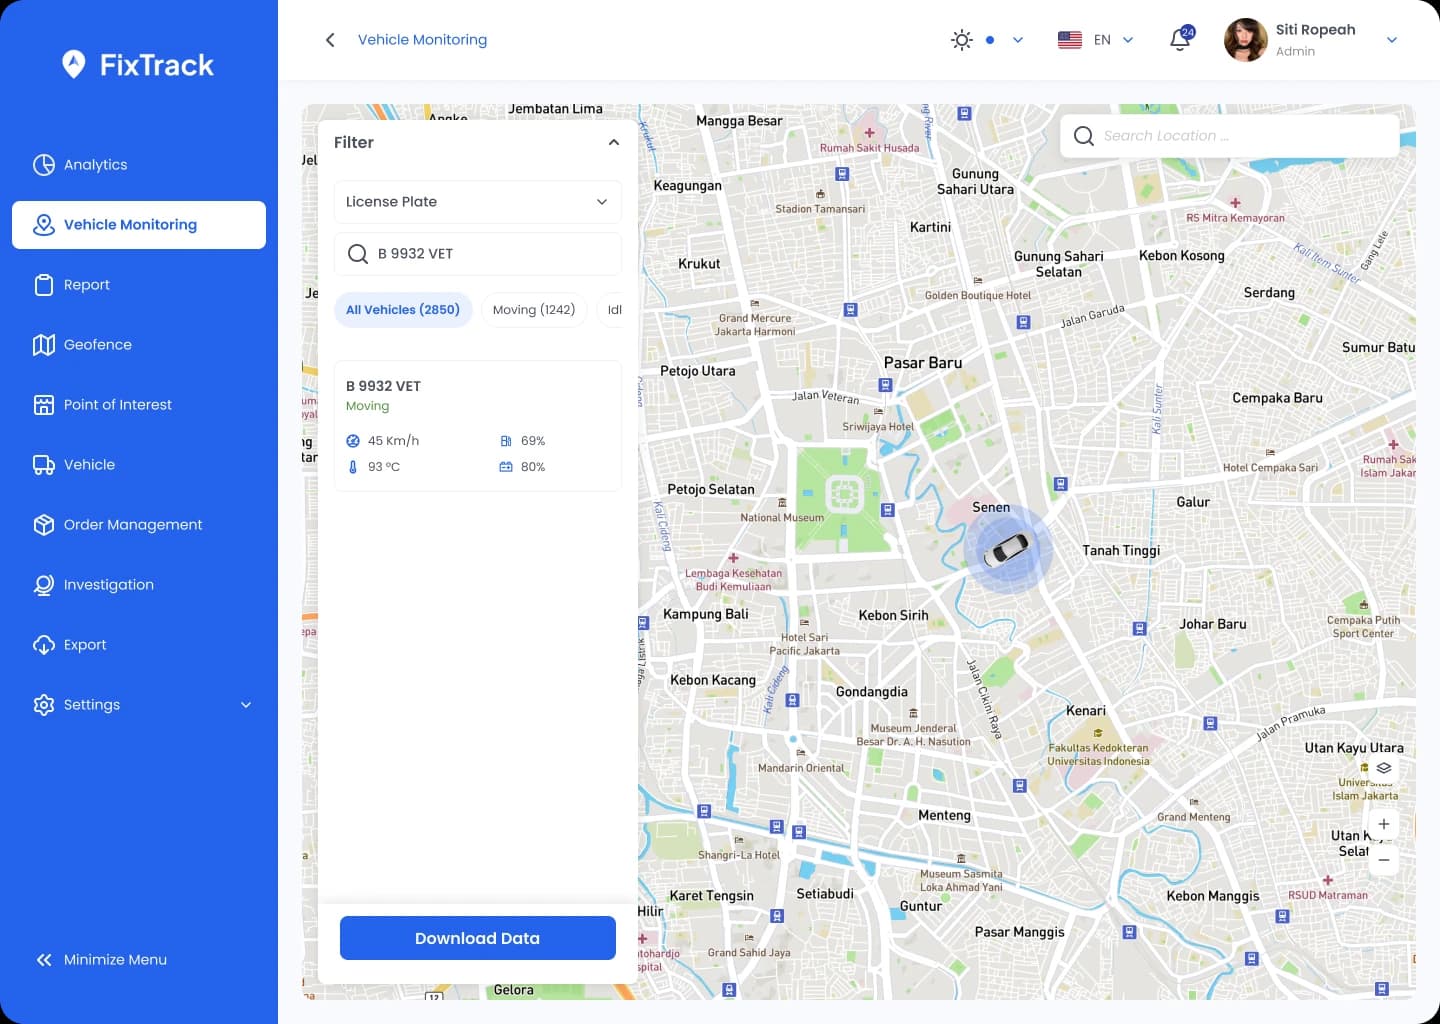Click the 45 Km/h speedometer icon

click(353, 441)
